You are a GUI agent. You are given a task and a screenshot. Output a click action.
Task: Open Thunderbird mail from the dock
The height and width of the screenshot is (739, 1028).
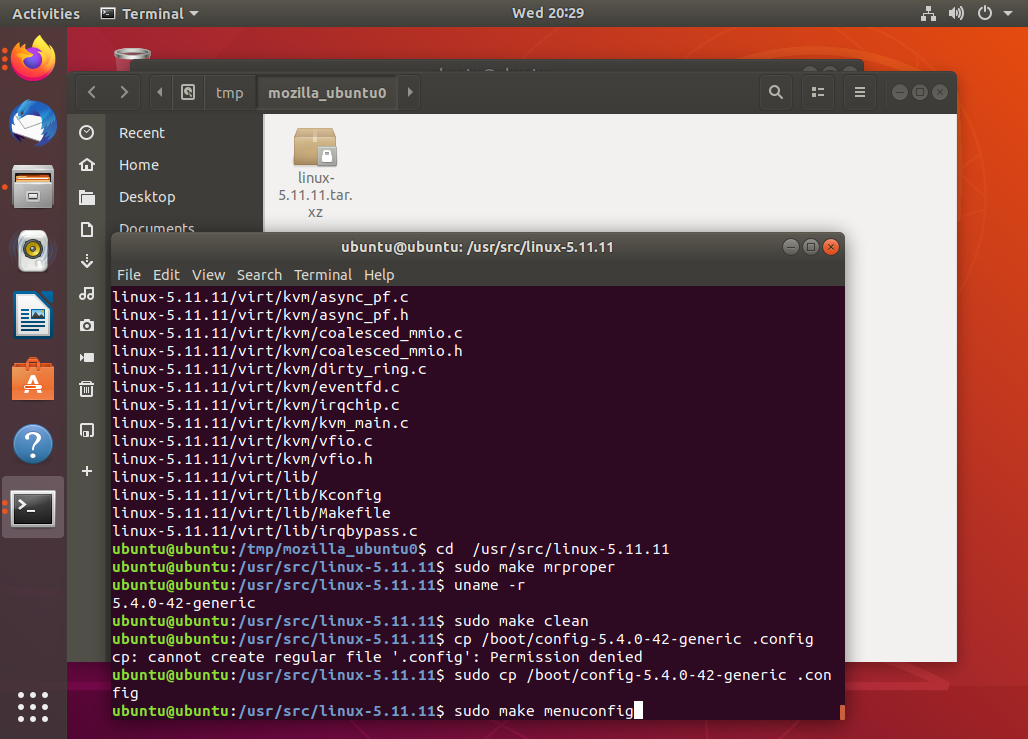(x=33, y=124)
